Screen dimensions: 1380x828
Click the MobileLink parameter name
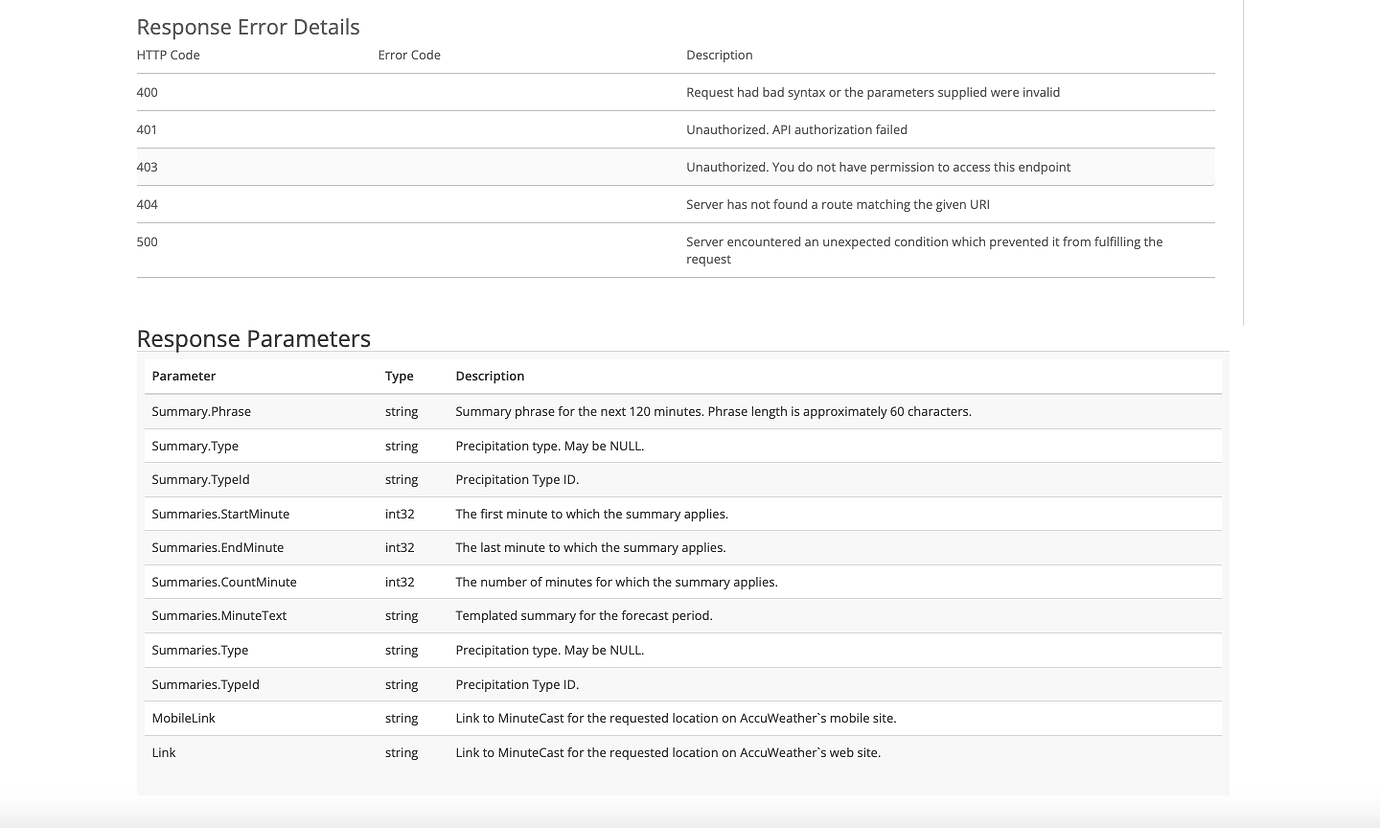click(183, 718)
